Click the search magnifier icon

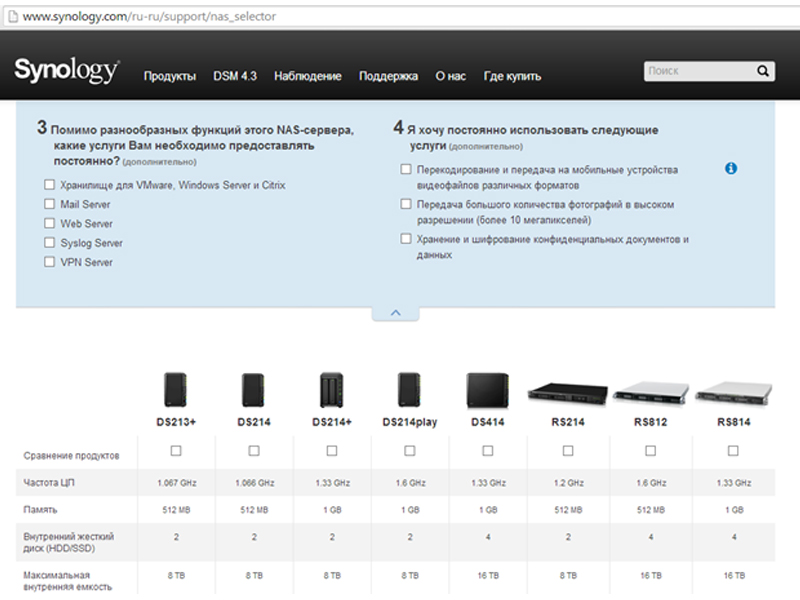tap(763, 71)
